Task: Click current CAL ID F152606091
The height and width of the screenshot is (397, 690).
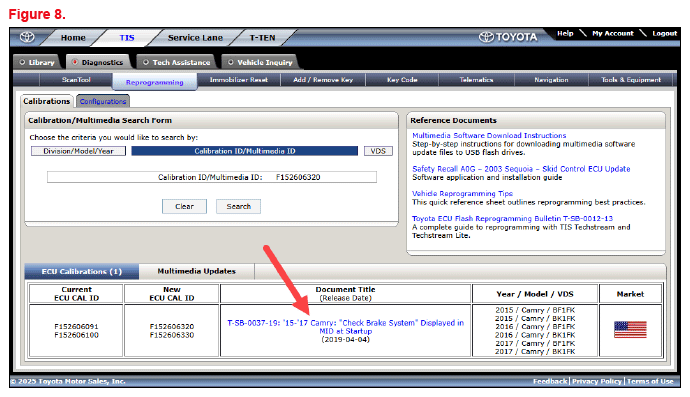Action: [77, 327]
